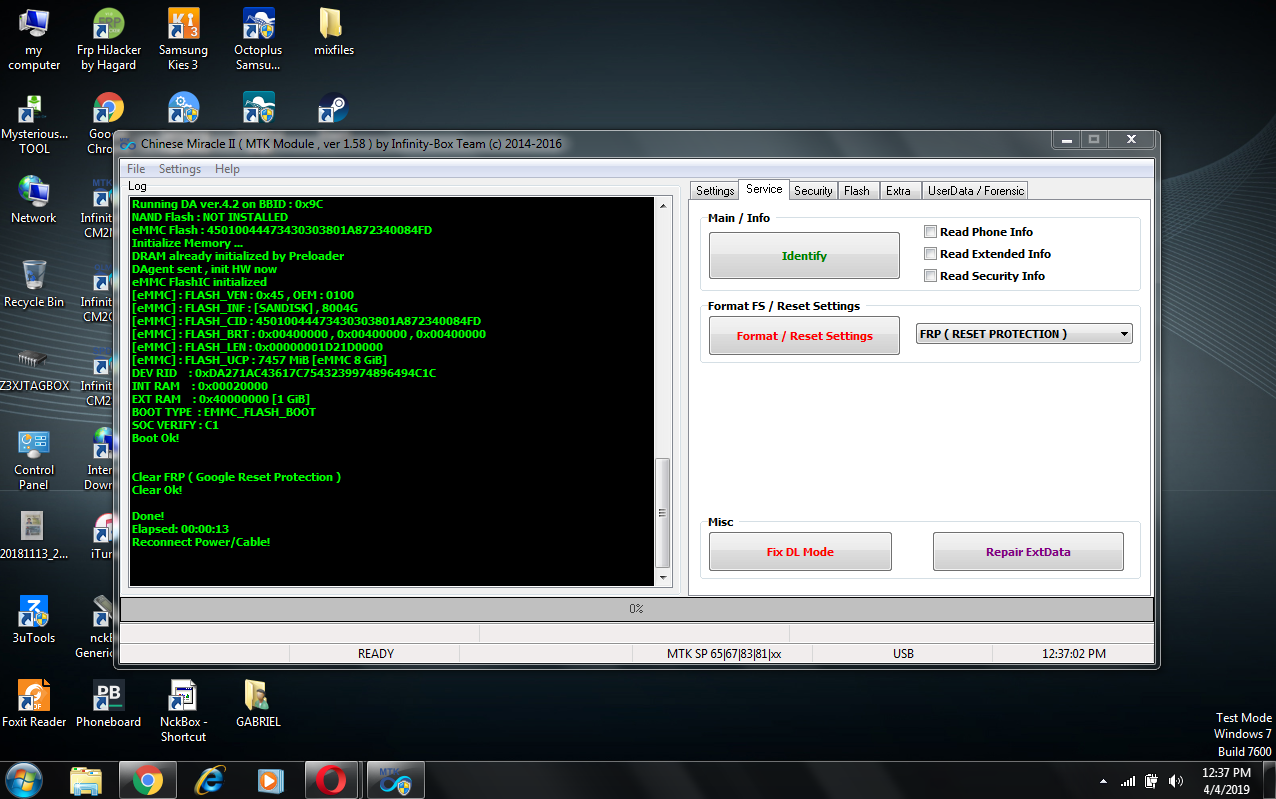Open Google Chrome from the taskbar
The height and width of the screenshot is (799, 1276).
(148, 779)
